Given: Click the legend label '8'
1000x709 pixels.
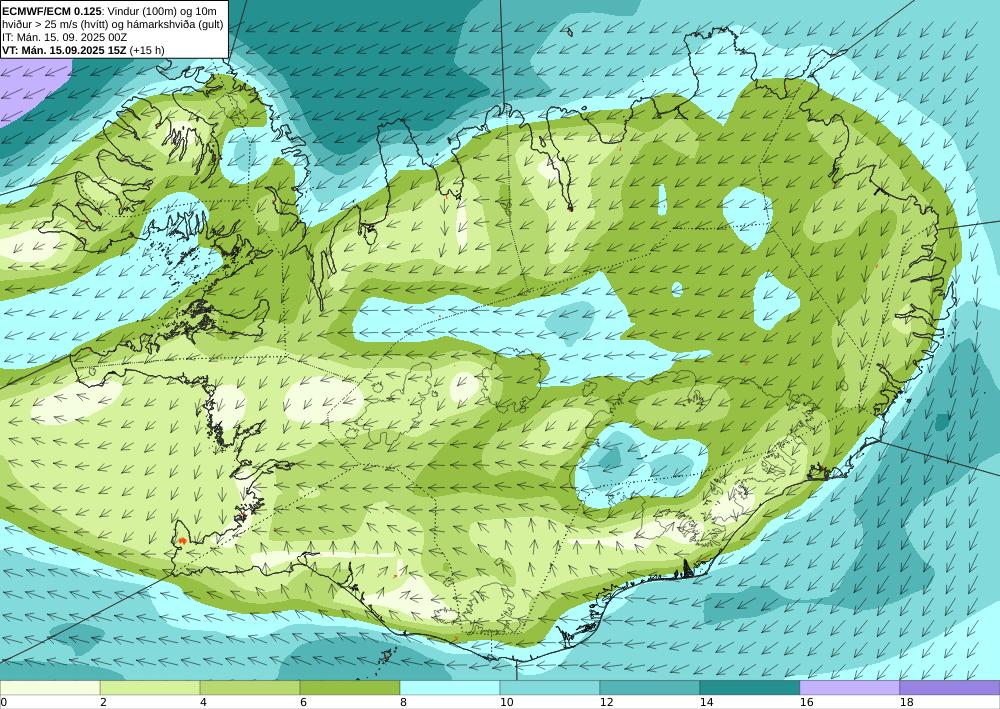Looking at the screenshot, I should pos(403,702).
